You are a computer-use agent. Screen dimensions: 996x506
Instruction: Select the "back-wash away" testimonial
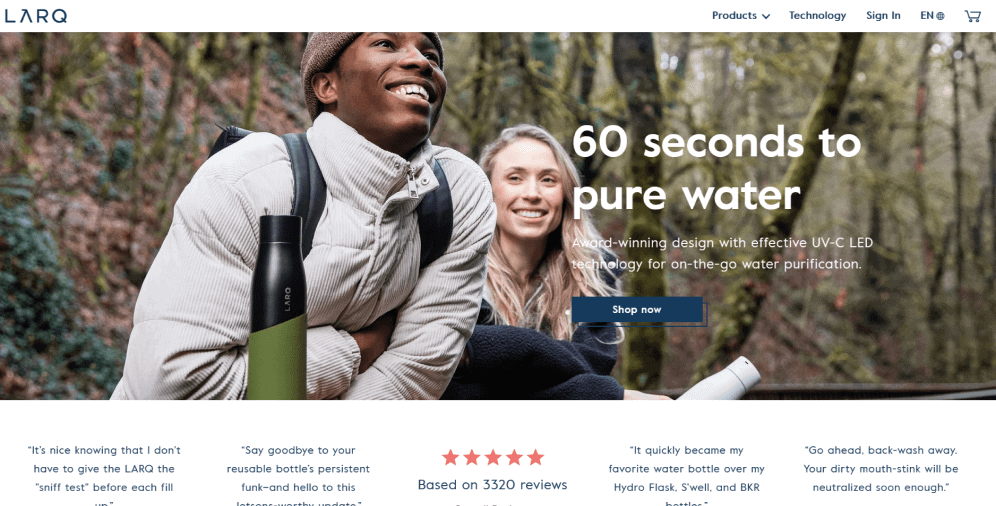[x=881, y=469]
